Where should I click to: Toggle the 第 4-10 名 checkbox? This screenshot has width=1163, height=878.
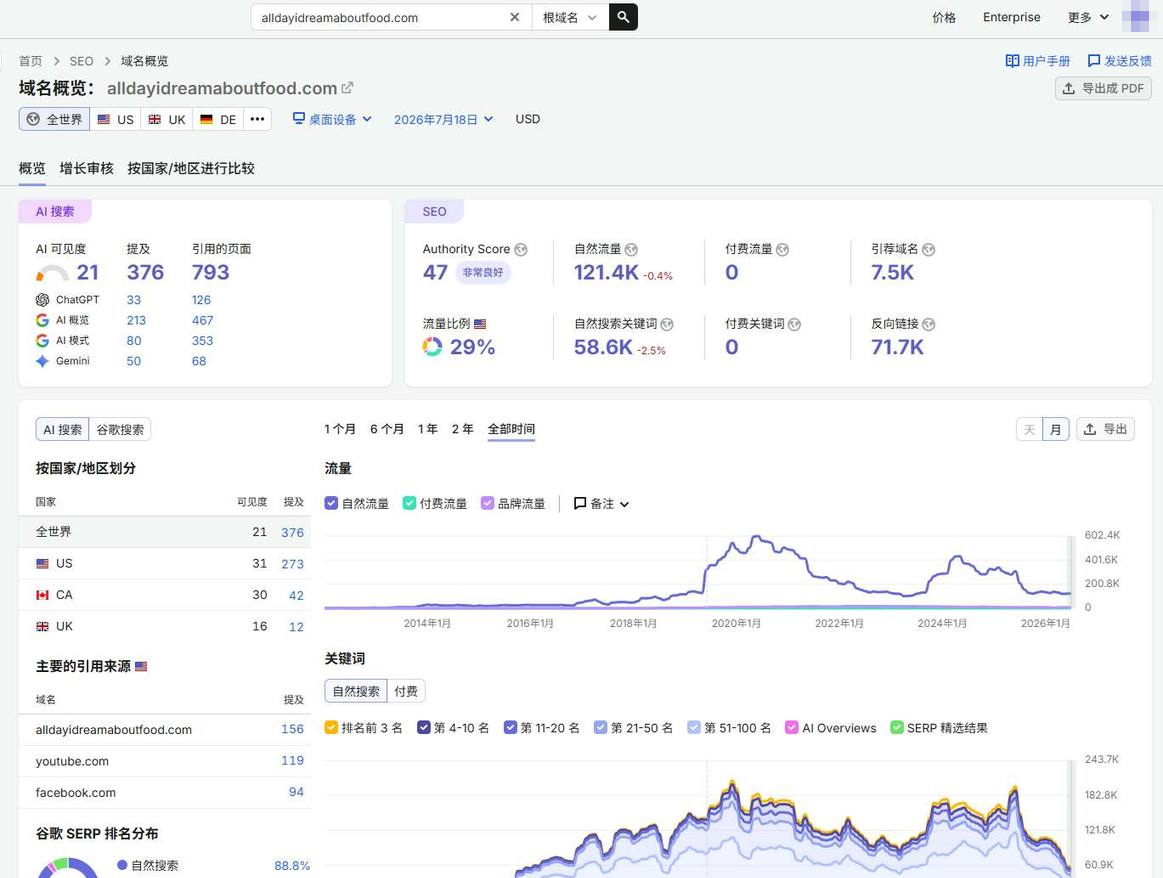(424, 727)
